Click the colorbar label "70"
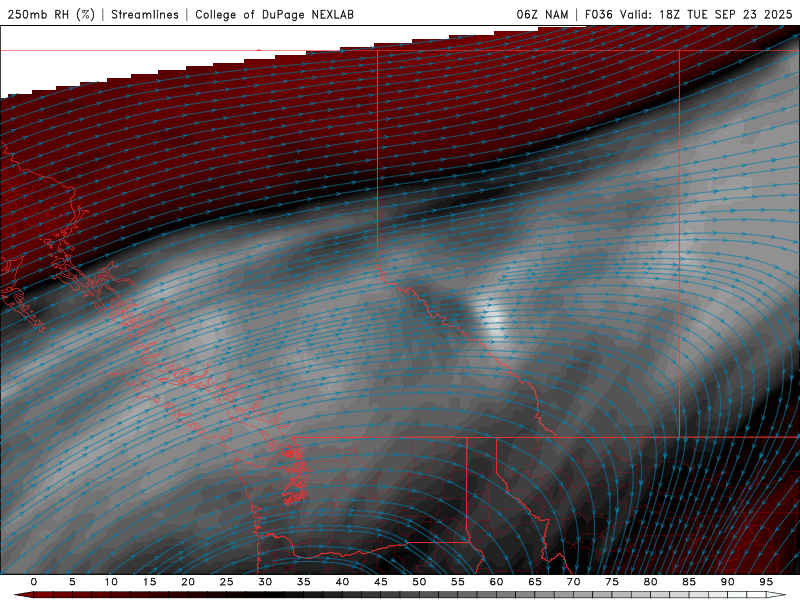The image size is (800, 600). click(x=573, y=582)
